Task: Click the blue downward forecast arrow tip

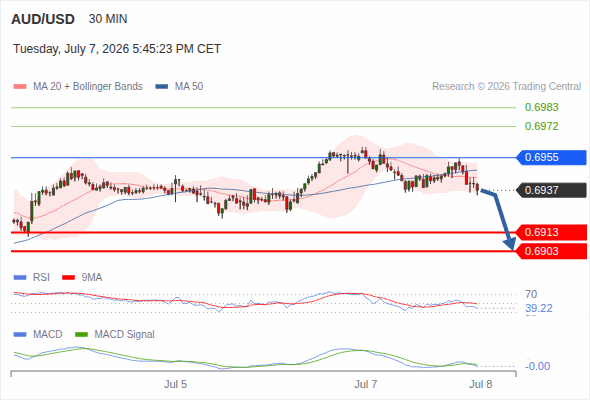Action: [512, 247]
